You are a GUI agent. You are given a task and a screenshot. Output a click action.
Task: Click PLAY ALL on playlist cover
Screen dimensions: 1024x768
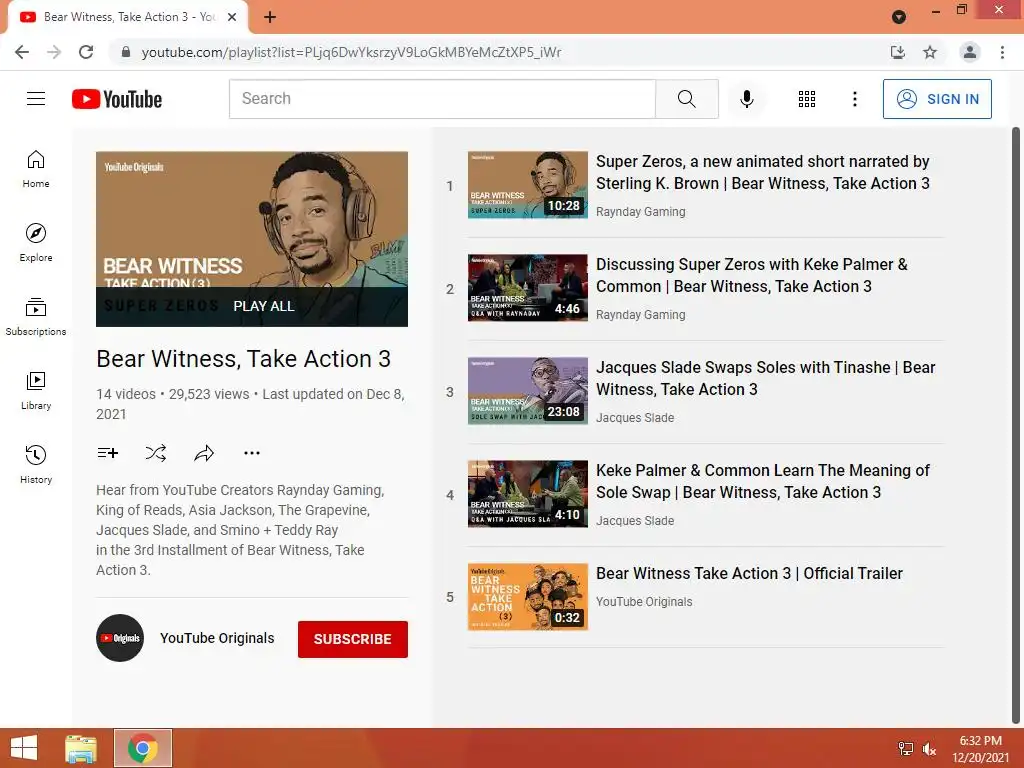[x=263, y=306]
